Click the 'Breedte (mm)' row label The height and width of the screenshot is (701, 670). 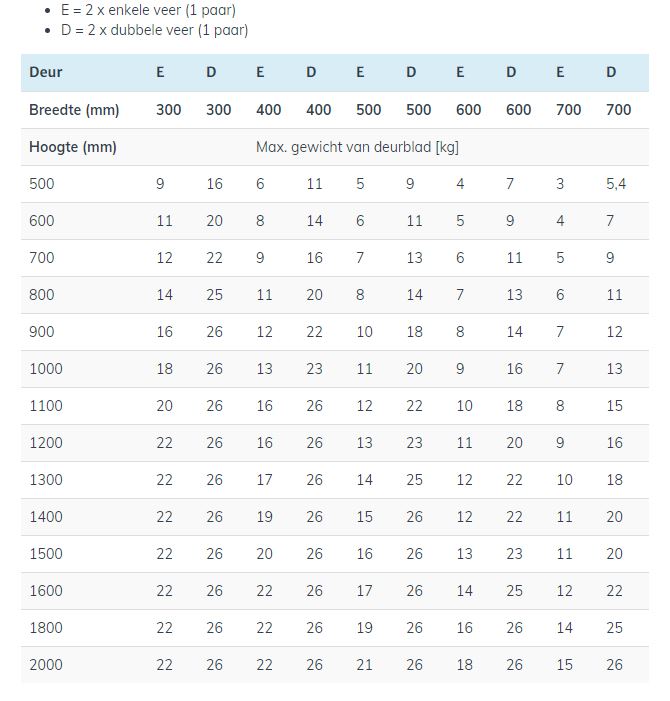click(74, 110)
